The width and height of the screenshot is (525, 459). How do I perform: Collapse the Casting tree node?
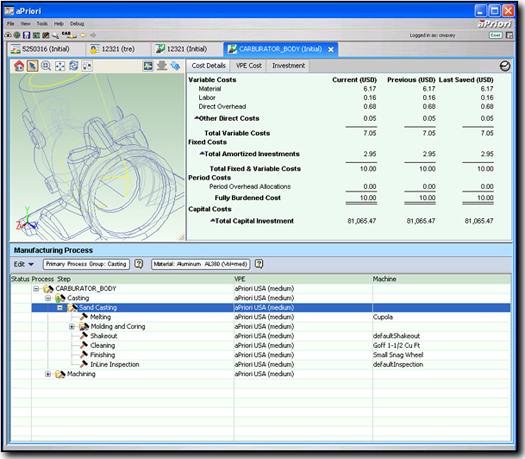[48, 298]
